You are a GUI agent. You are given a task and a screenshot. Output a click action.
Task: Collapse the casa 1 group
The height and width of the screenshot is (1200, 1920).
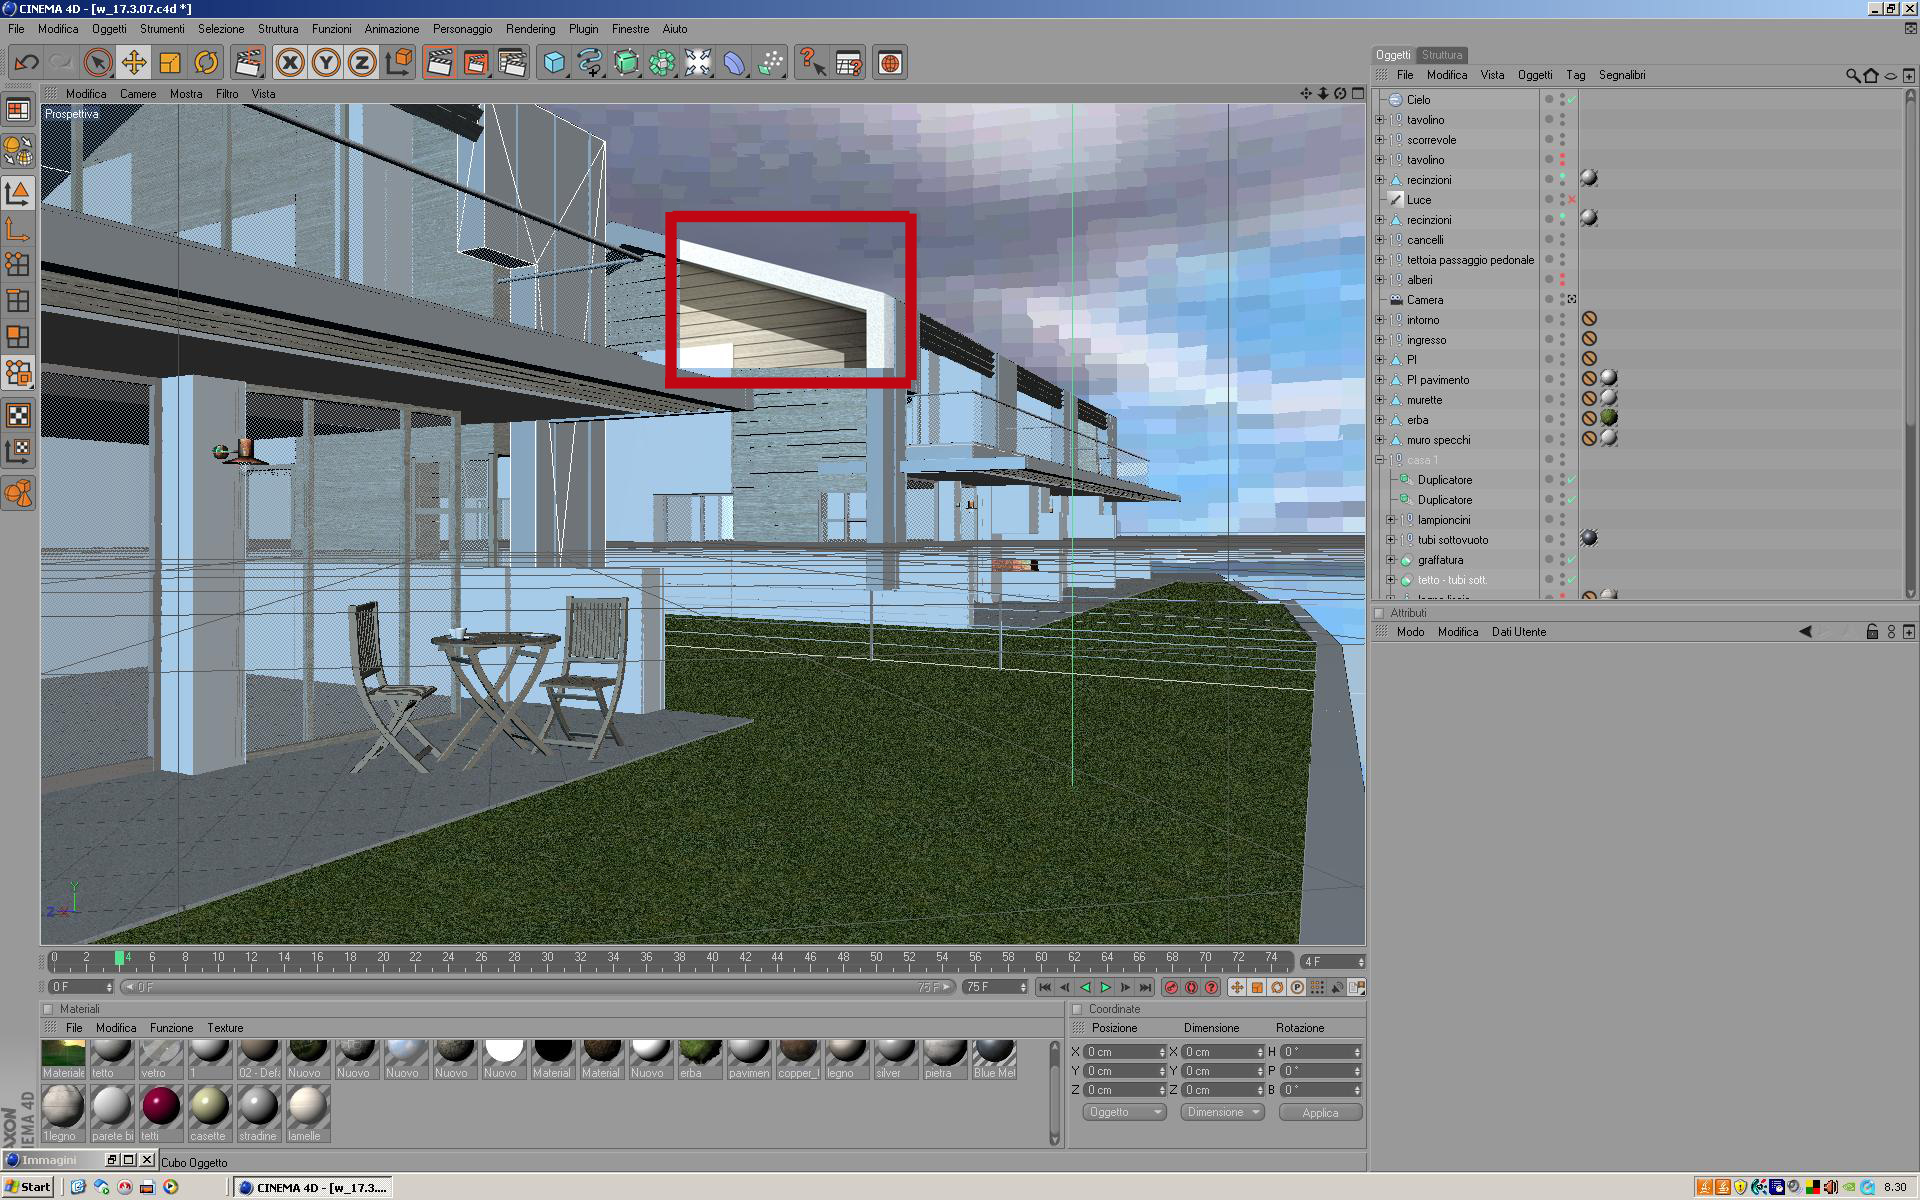tap(1380, 460)
